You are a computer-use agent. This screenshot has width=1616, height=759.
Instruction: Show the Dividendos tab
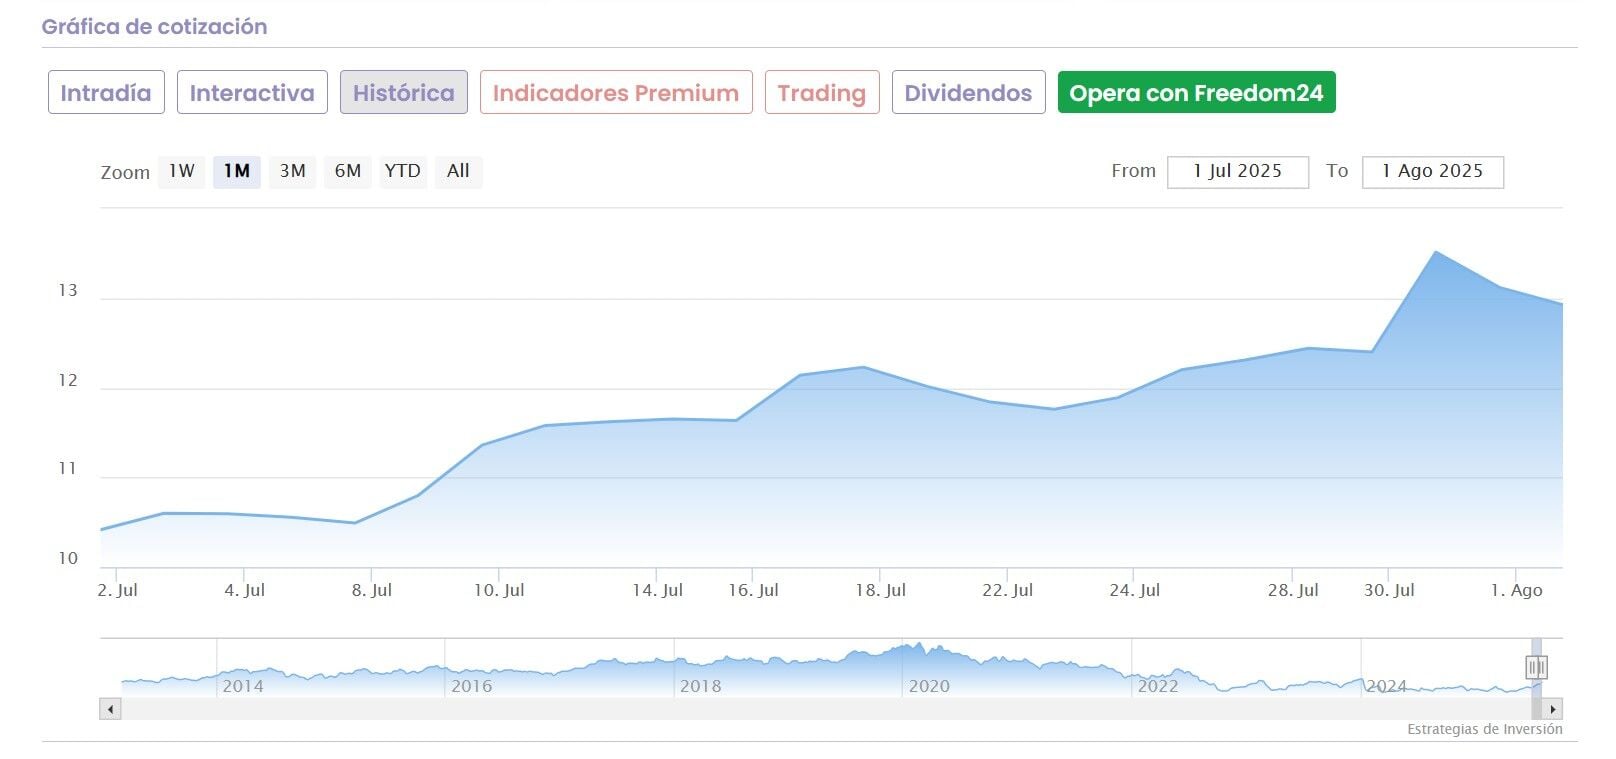968,93
